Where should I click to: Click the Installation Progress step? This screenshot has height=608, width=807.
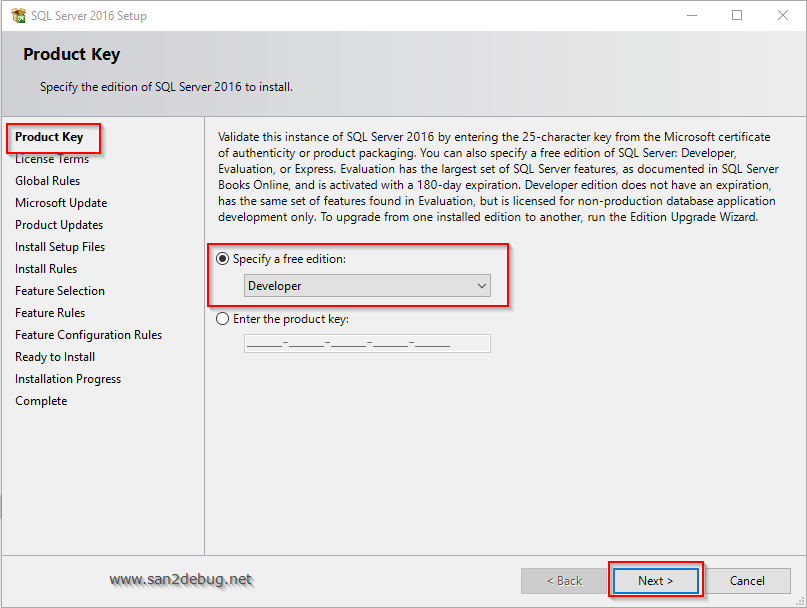[68, 379]
